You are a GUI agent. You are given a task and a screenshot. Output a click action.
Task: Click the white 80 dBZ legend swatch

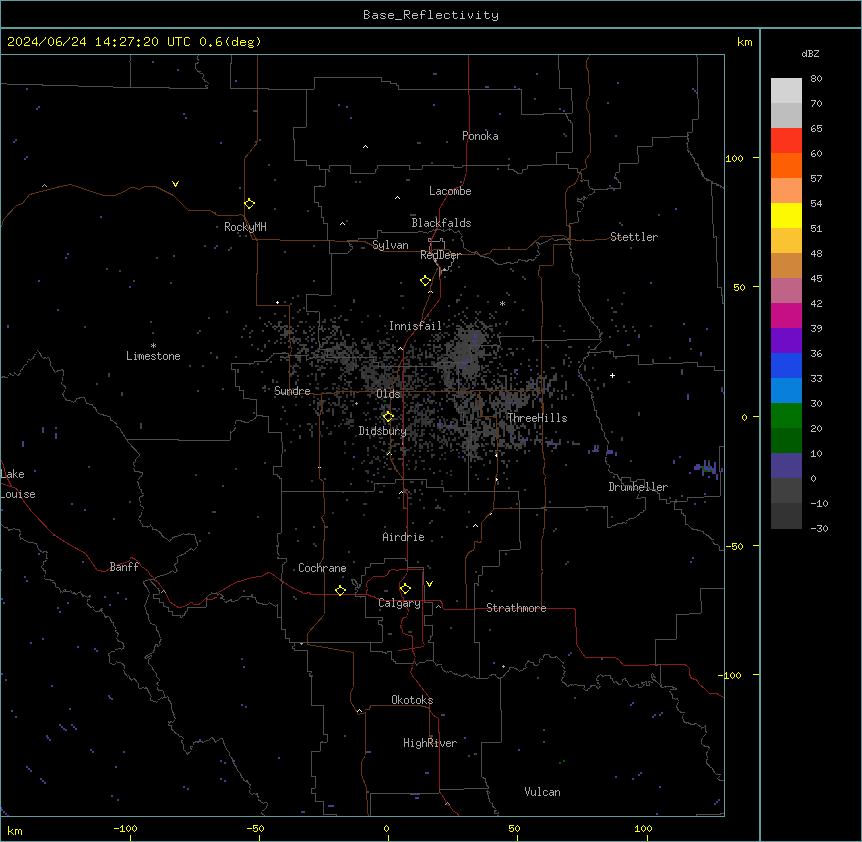click(x=786, y=91)
